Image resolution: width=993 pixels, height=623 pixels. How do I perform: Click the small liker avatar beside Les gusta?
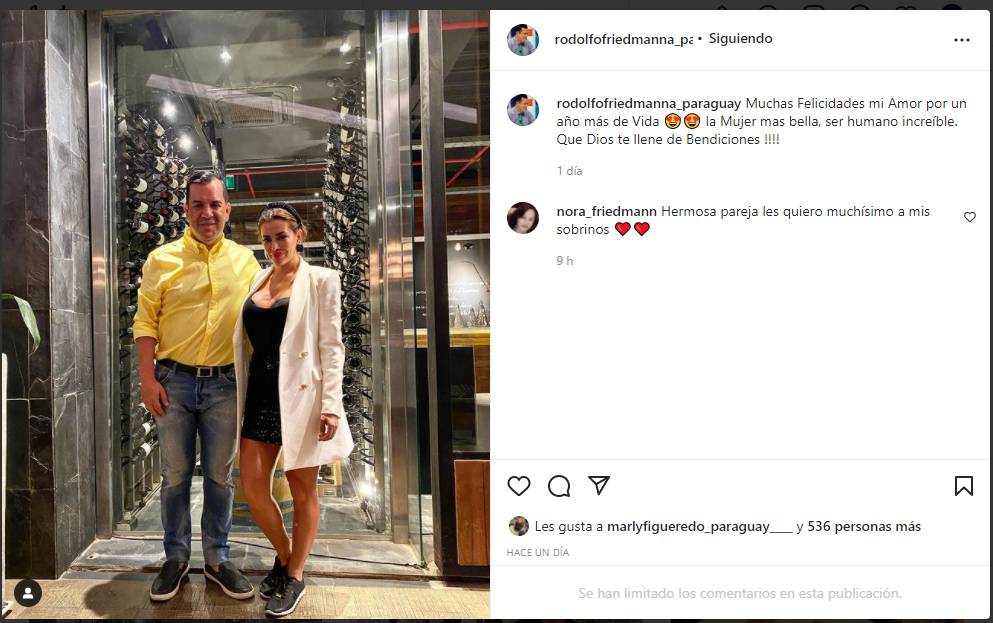point(519,526)
